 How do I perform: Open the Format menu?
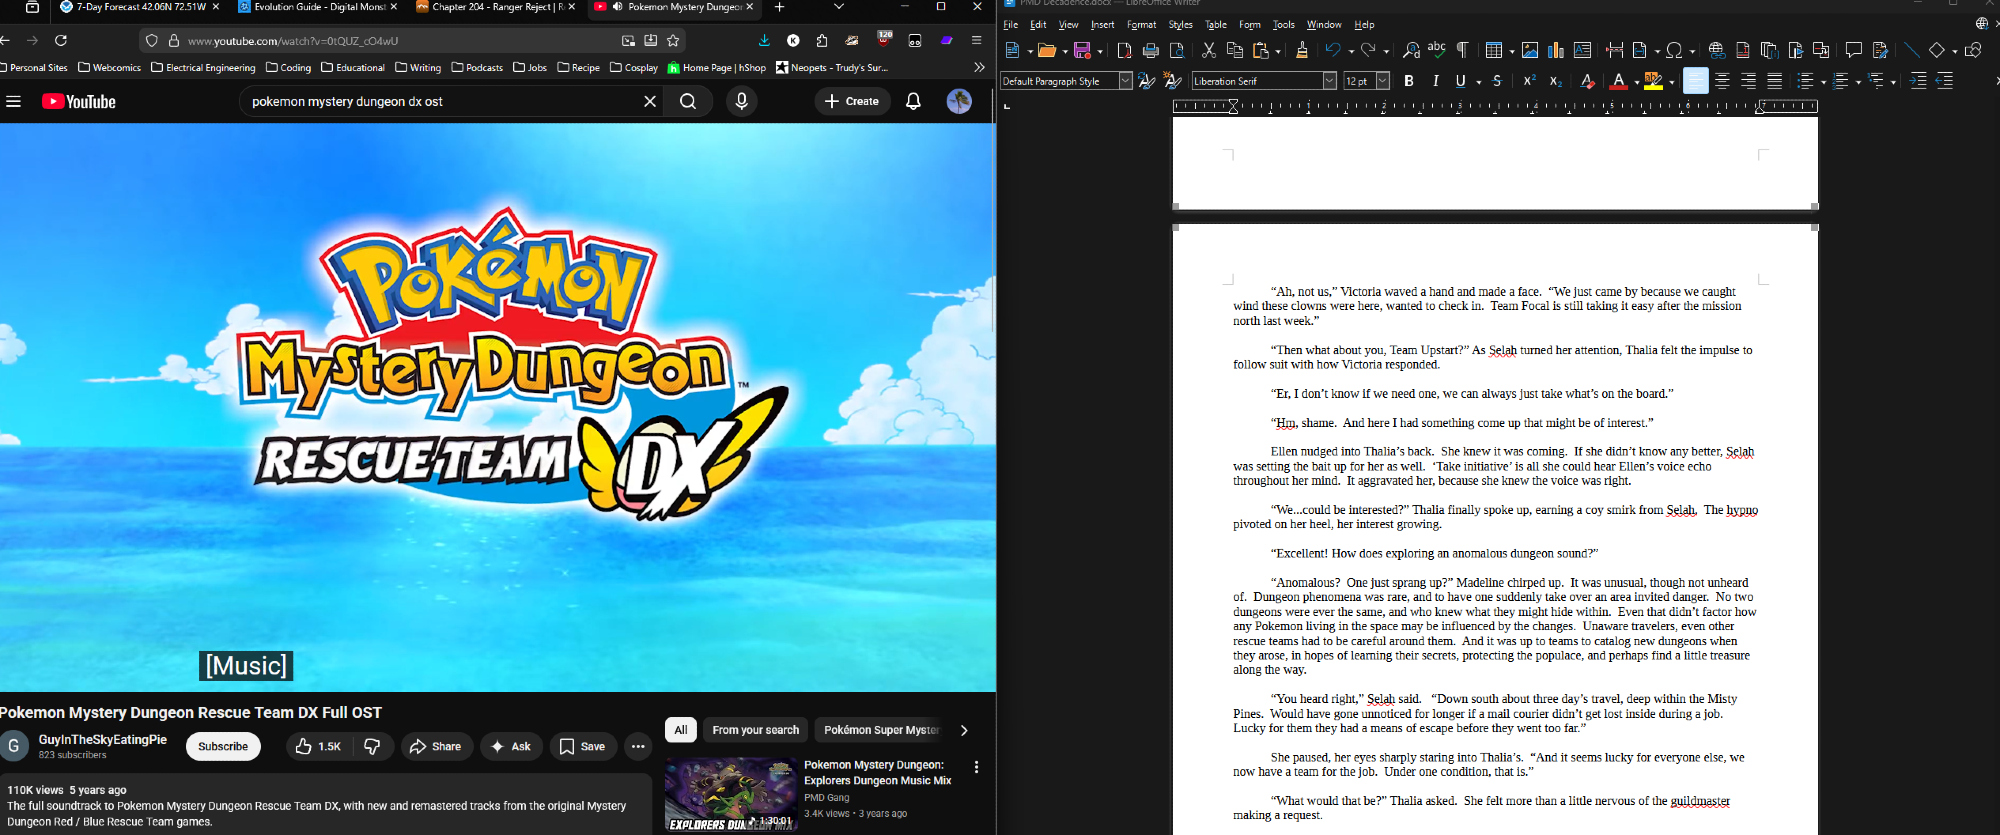tap(1141, 25)
